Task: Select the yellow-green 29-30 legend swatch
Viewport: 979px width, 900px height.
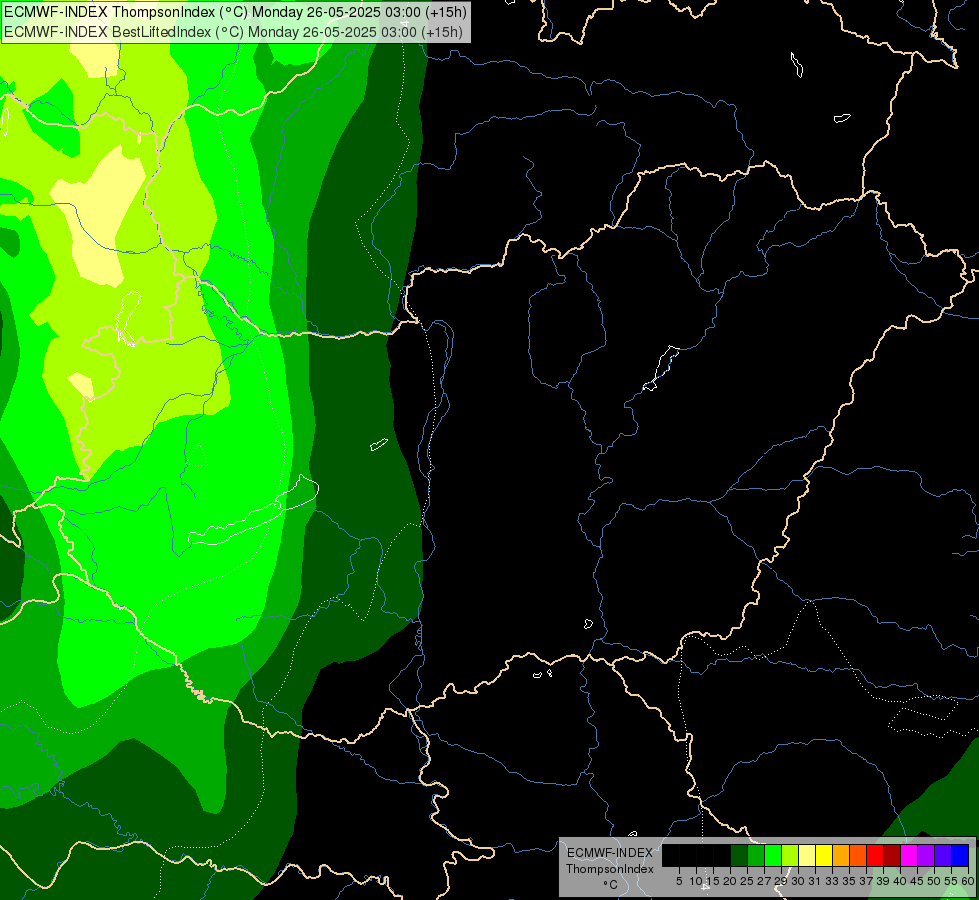Action: [x=790, y=855]
